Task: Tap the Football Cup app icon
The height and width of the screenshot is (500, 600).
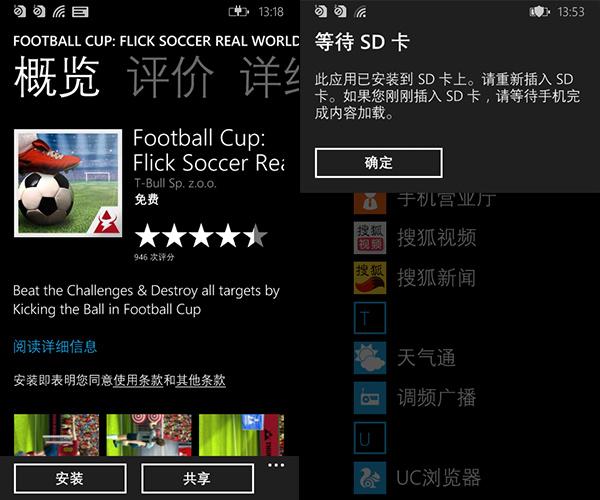Action: [x=68, y=183]
